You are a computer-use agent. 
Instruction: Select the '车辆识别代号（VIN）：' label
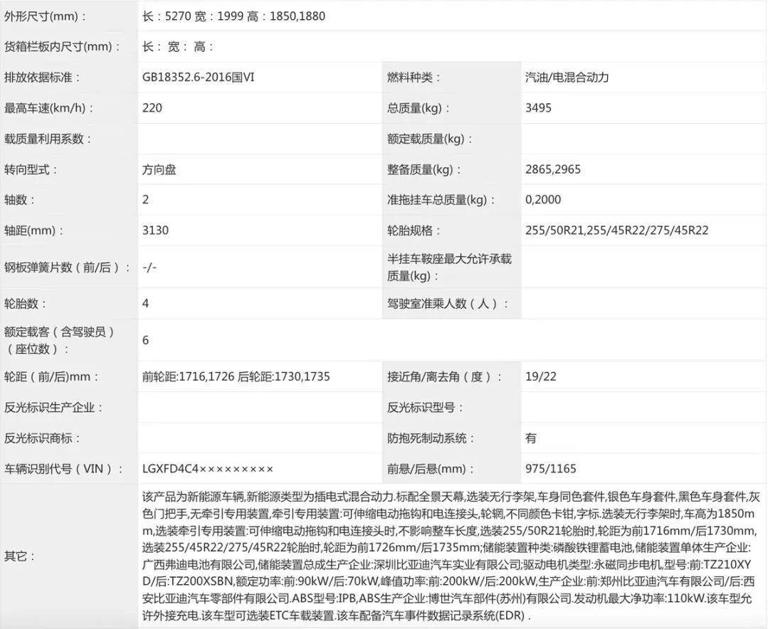(64, 469)
